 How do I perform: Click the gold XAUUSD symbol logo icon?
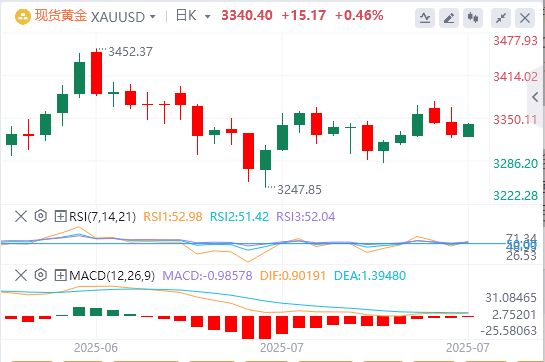pyautogui.click(x=23, y=16)
